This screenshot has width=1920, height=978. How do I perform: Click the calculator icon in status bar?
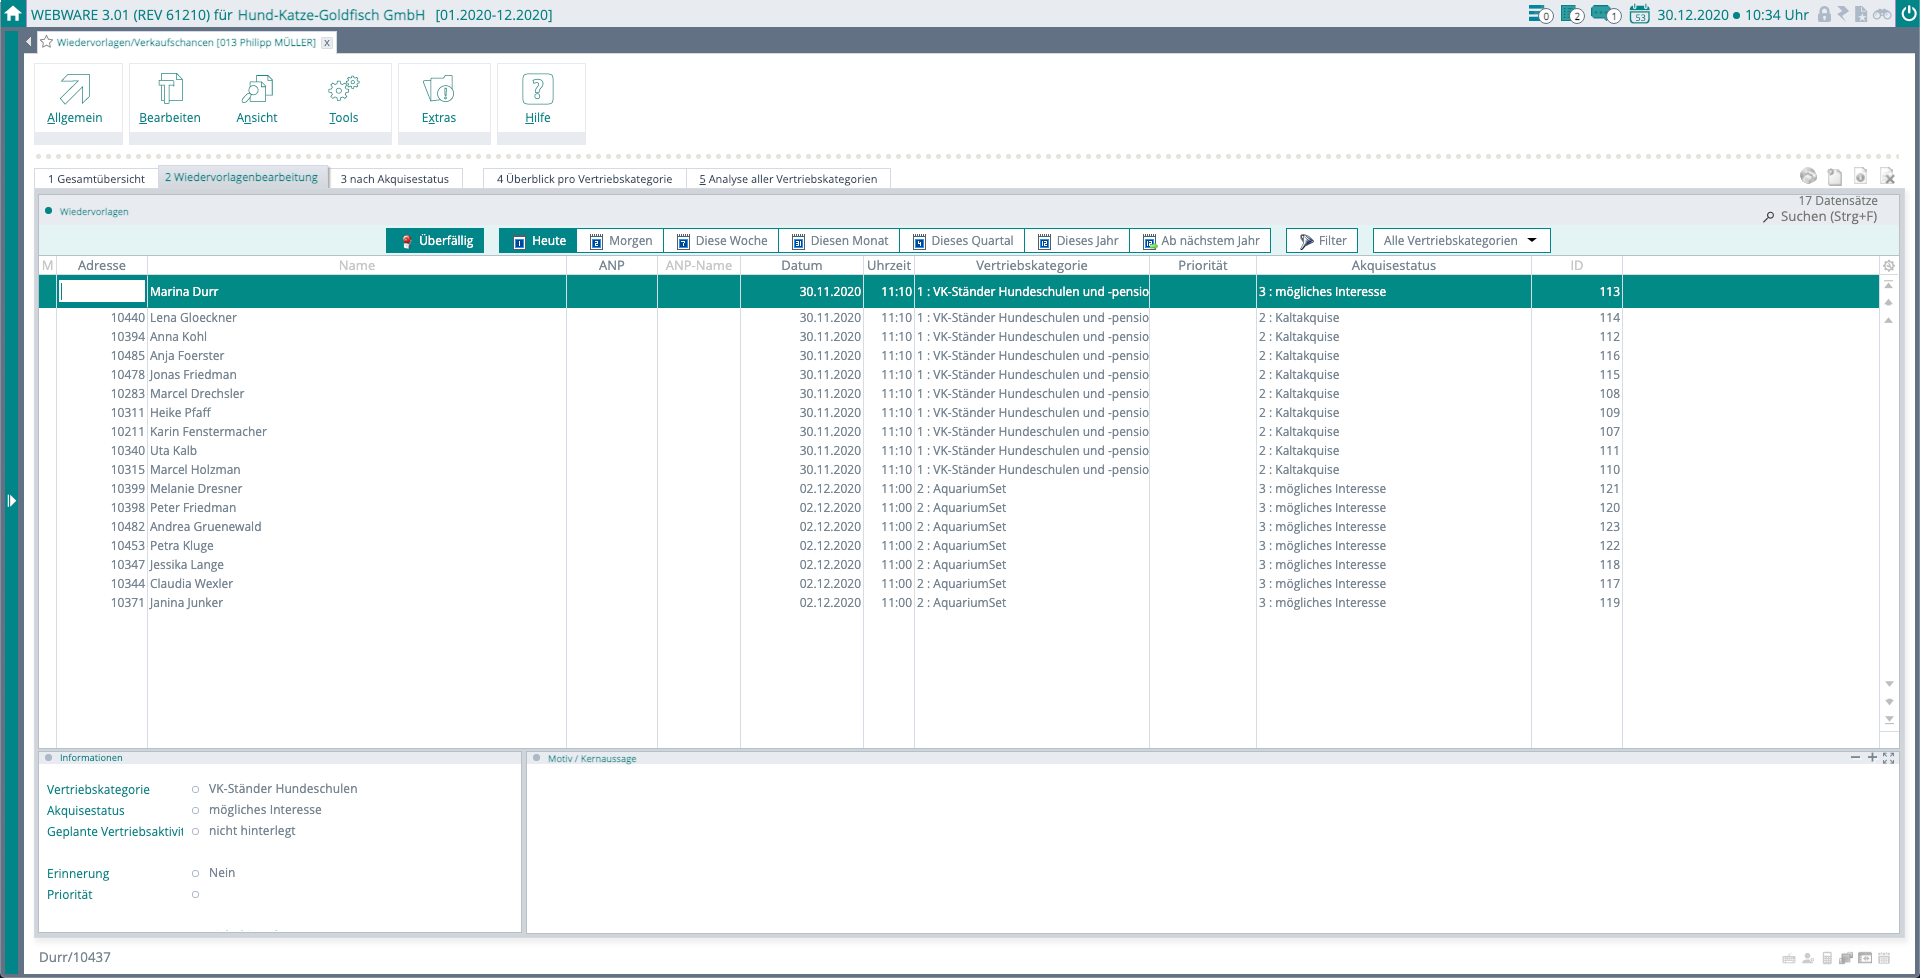click(1827, 958)
